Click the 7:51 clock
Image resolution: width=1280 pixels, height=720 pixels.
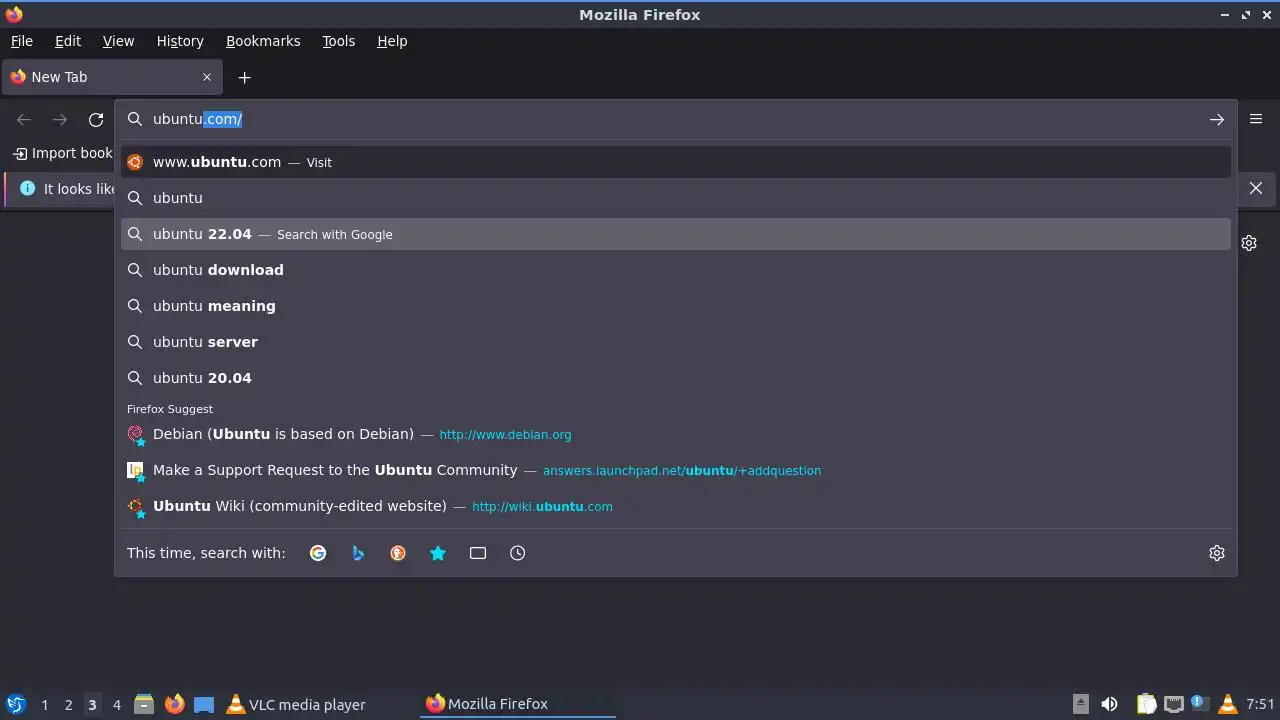1260,704
